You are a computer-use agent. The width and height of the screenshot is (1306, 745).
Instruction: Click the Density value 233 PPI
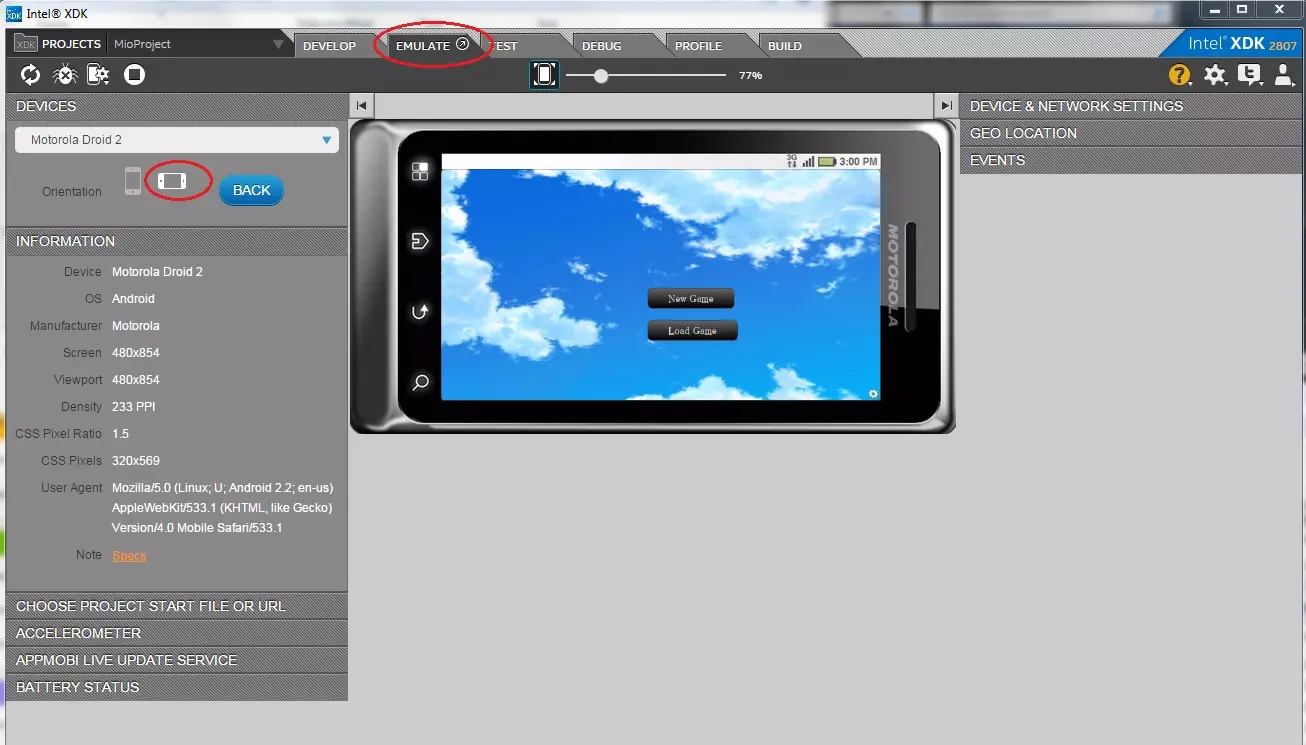click(134, 407)
